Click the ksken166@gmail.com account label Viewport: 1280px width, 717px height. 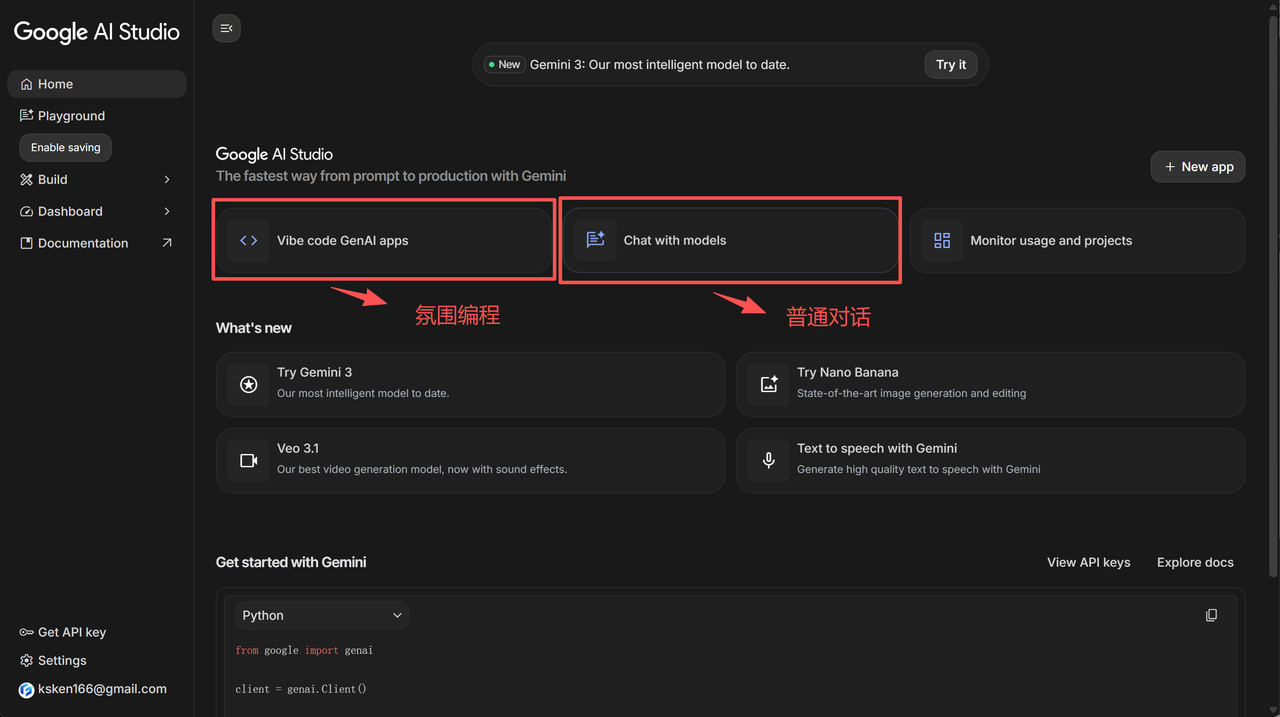pyautogui.click(x=102, y=689)
